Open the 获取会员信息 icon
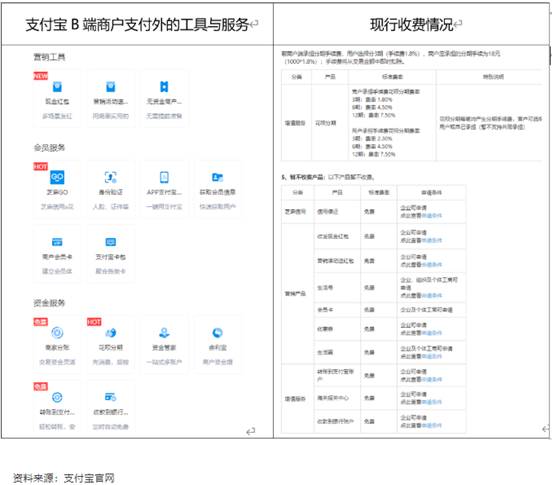554x485 pixels. point(217,177)
